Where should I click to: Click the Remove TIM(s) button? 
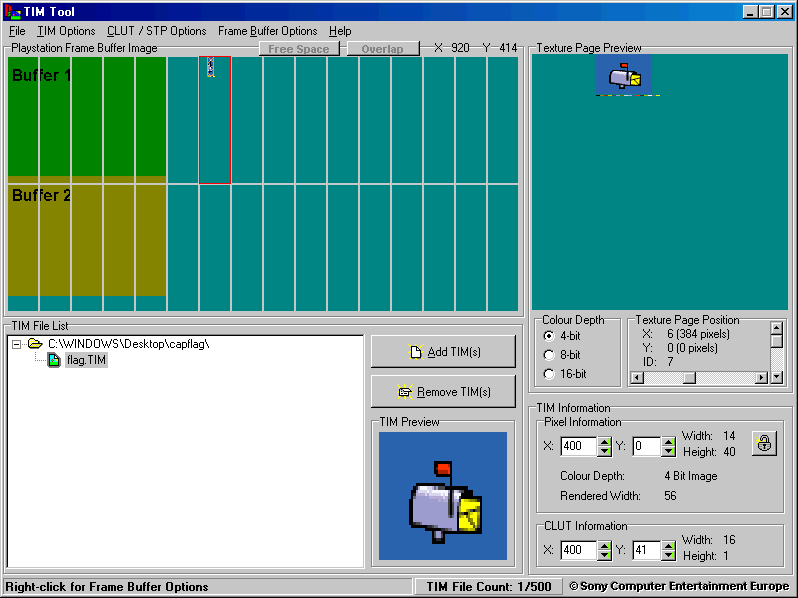pos(443,392)
